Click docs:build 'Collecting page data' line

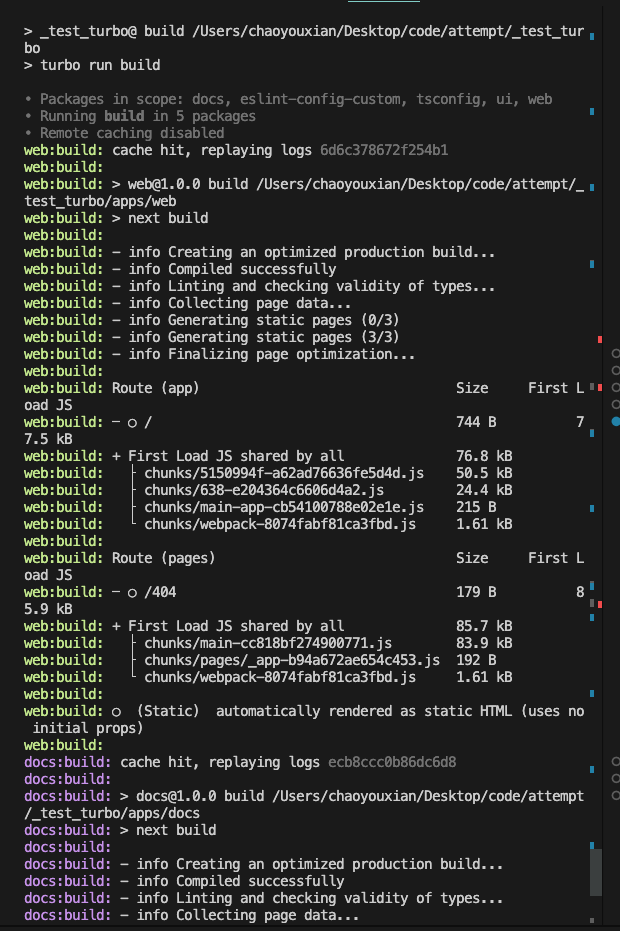192,916
